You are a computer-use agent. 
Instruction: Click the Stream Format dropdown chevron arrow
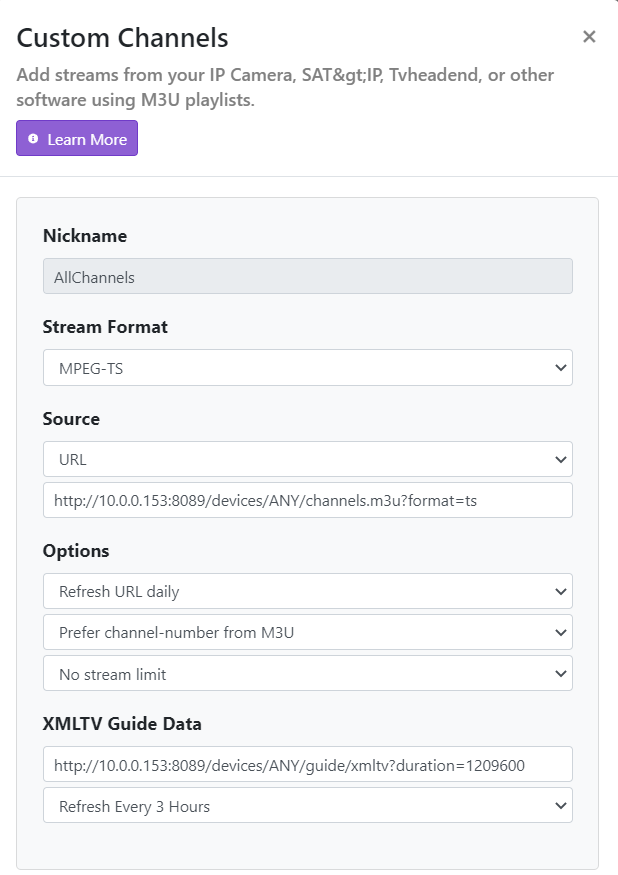coord(561,367)
